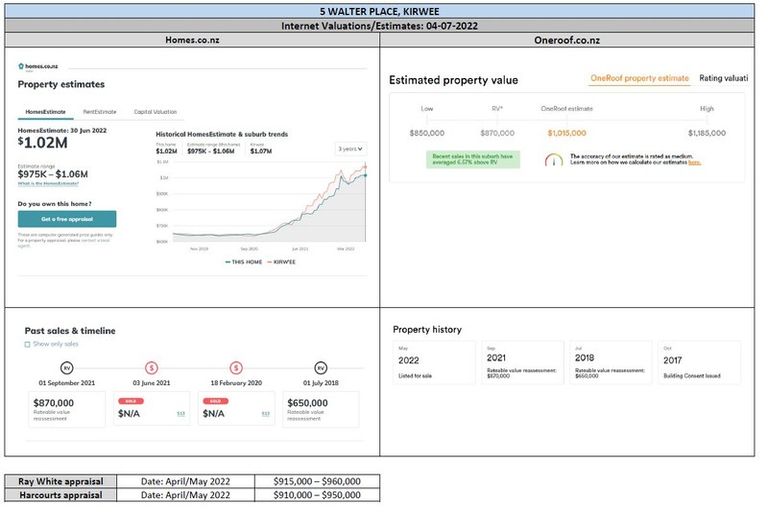Image resolution: width=768 pixels, height=512 pixels.
Task: Click the dollar icon above 18 February 2020
Action: point(236,368)
